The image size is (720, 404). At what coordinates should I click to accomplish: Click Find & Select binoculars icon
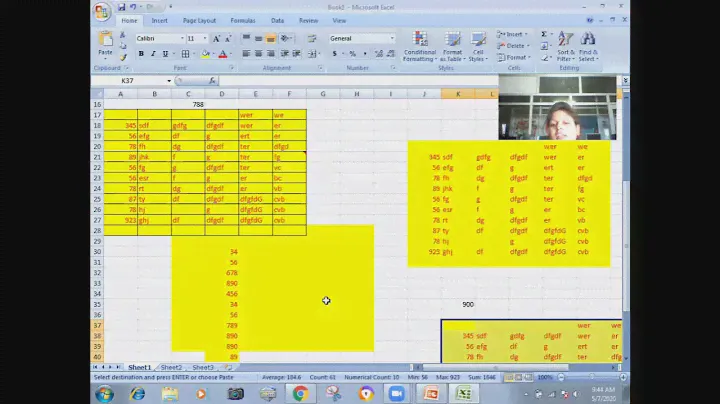588,42
